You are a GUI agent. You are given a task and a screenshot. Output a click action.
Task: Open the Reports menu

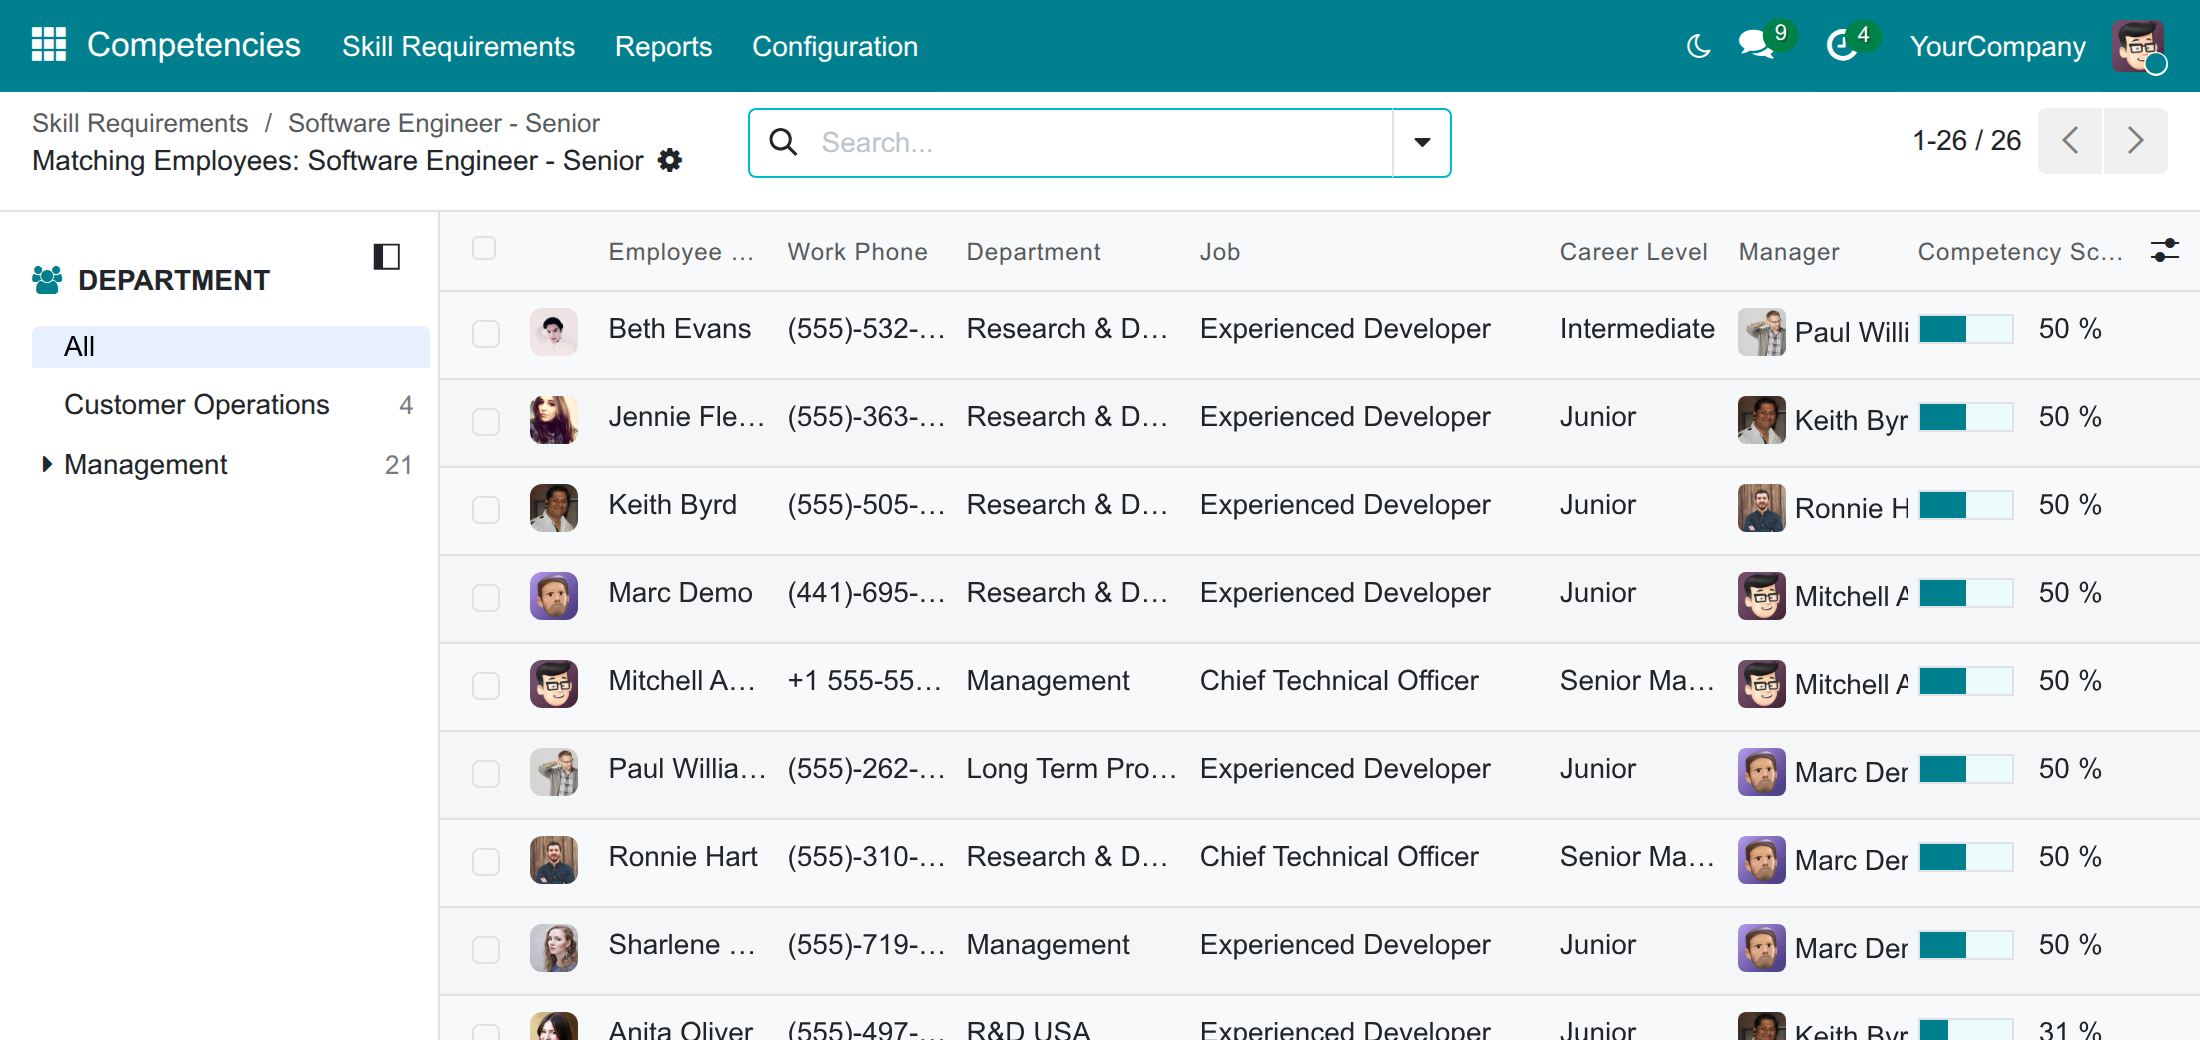(663, 46)
